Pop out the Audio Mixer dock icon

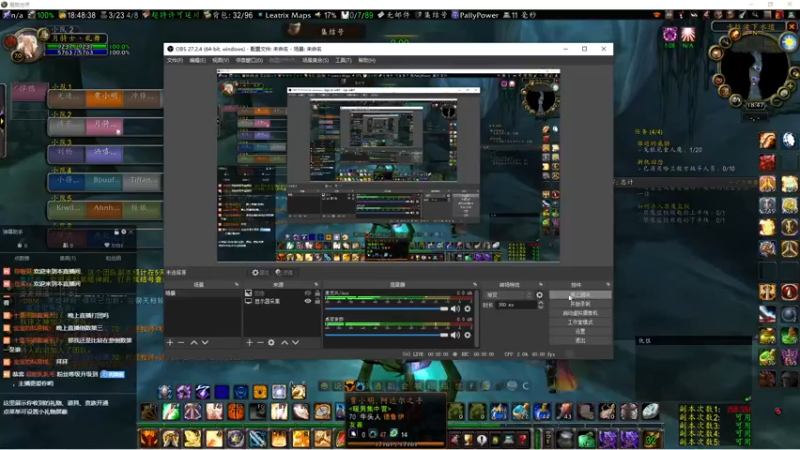pos(475,284)
